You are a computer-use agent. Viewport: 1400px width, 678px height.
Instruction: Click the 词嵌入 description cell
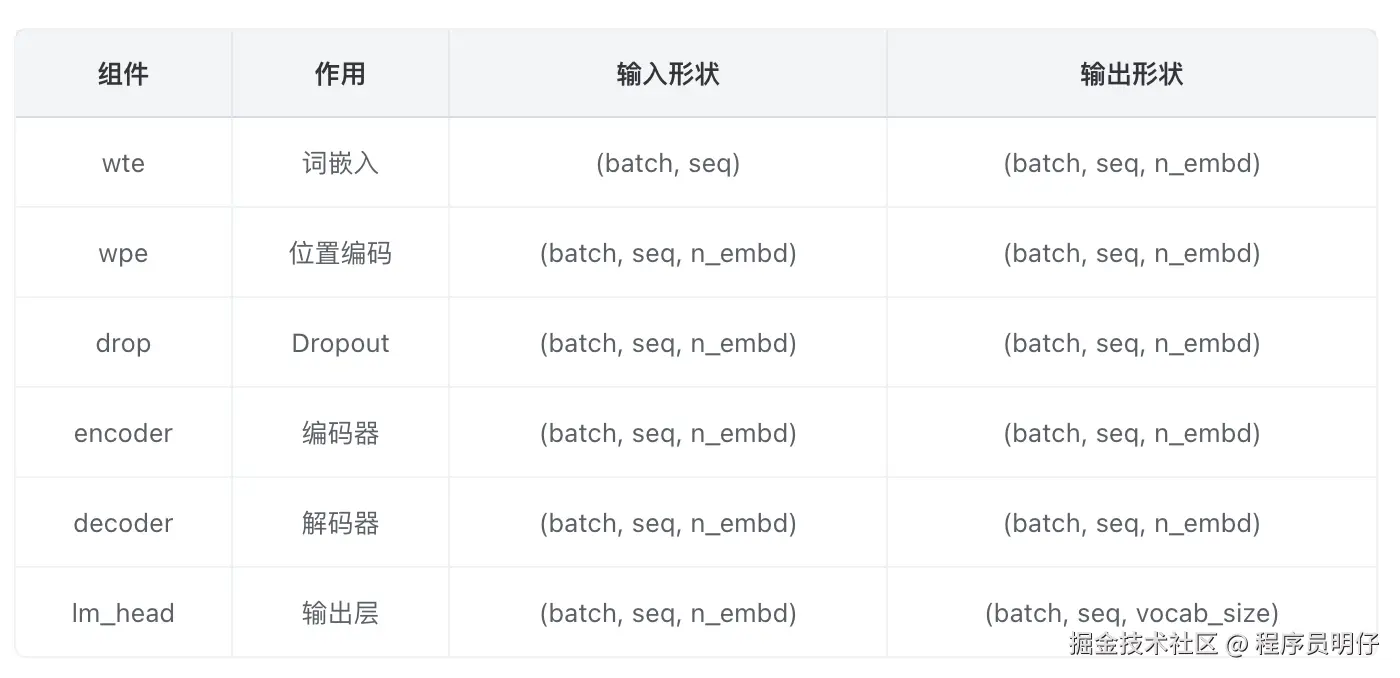[340, 163]
